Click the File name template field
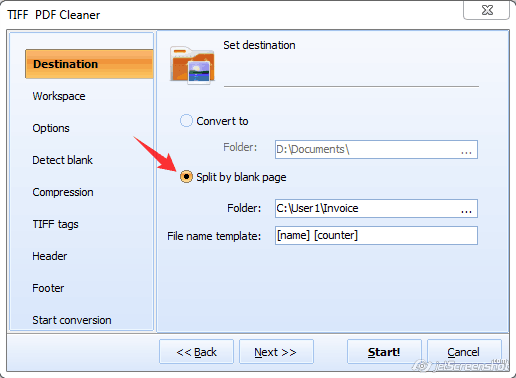The width and height of the screenshot is (516, 378). click(x=376, y=235)
